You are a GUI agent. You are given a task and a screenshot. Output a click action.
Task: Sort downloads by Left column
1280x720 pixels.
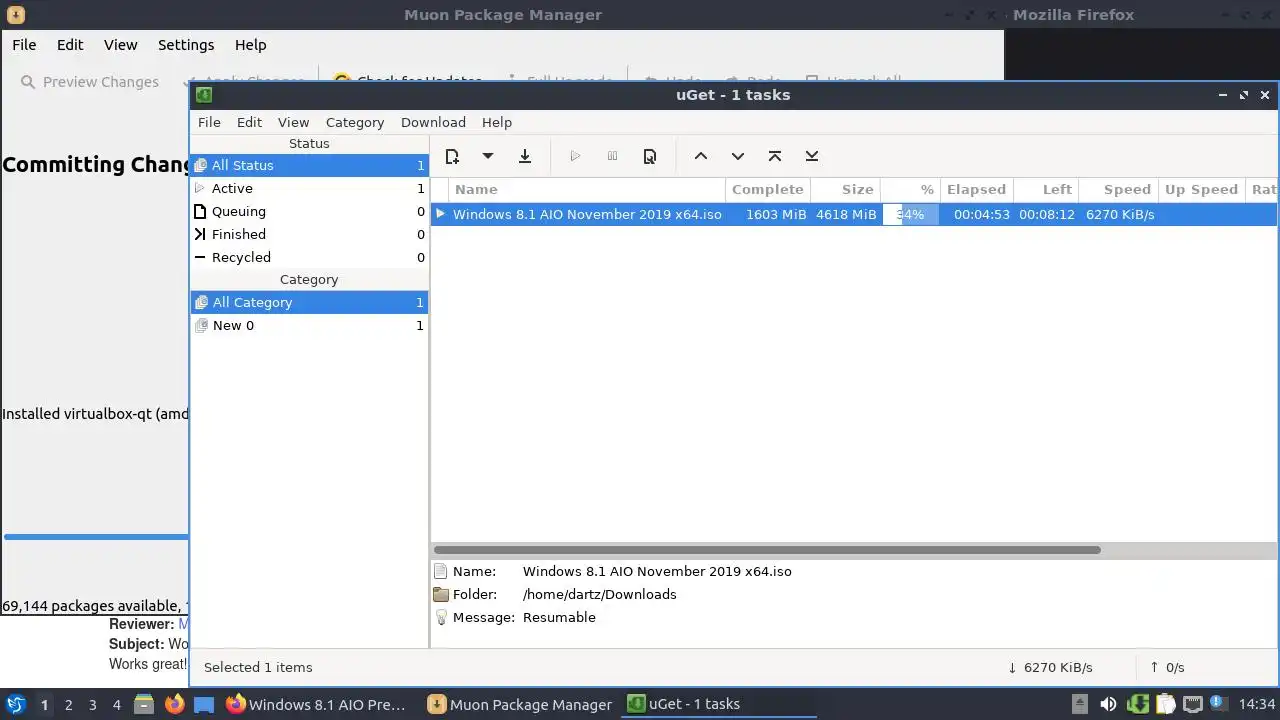point(1045,189)
